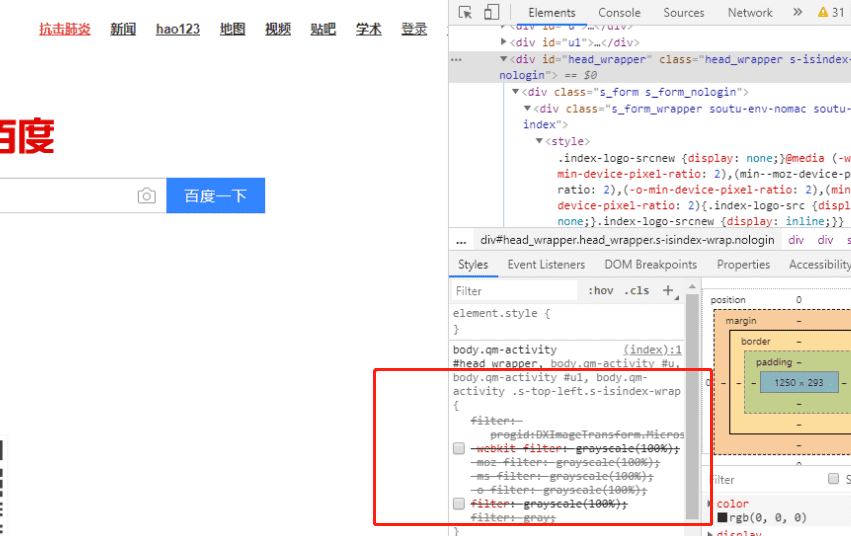Open the Accessibility sub-tab
Screen dimensions: 851x536
pyautogui.click(x=820, y=264)
